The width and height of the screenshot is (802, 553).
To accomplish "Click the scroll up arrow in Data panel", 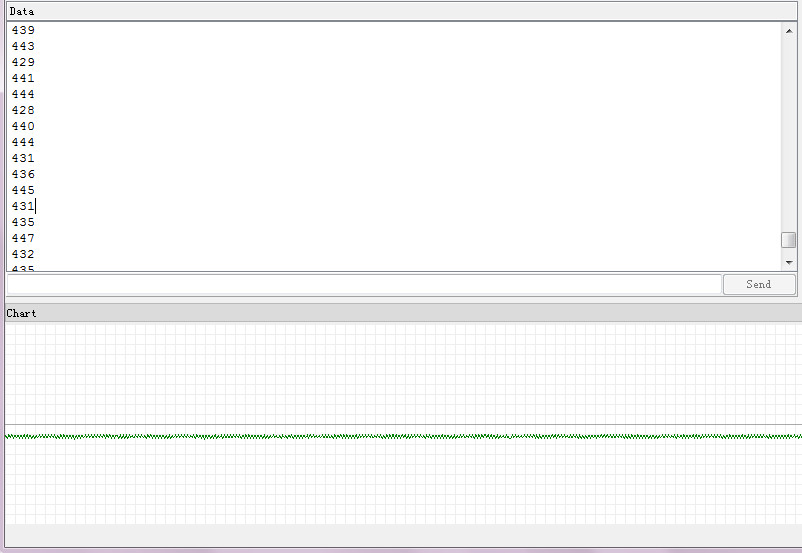I will [x=789, y=31].
